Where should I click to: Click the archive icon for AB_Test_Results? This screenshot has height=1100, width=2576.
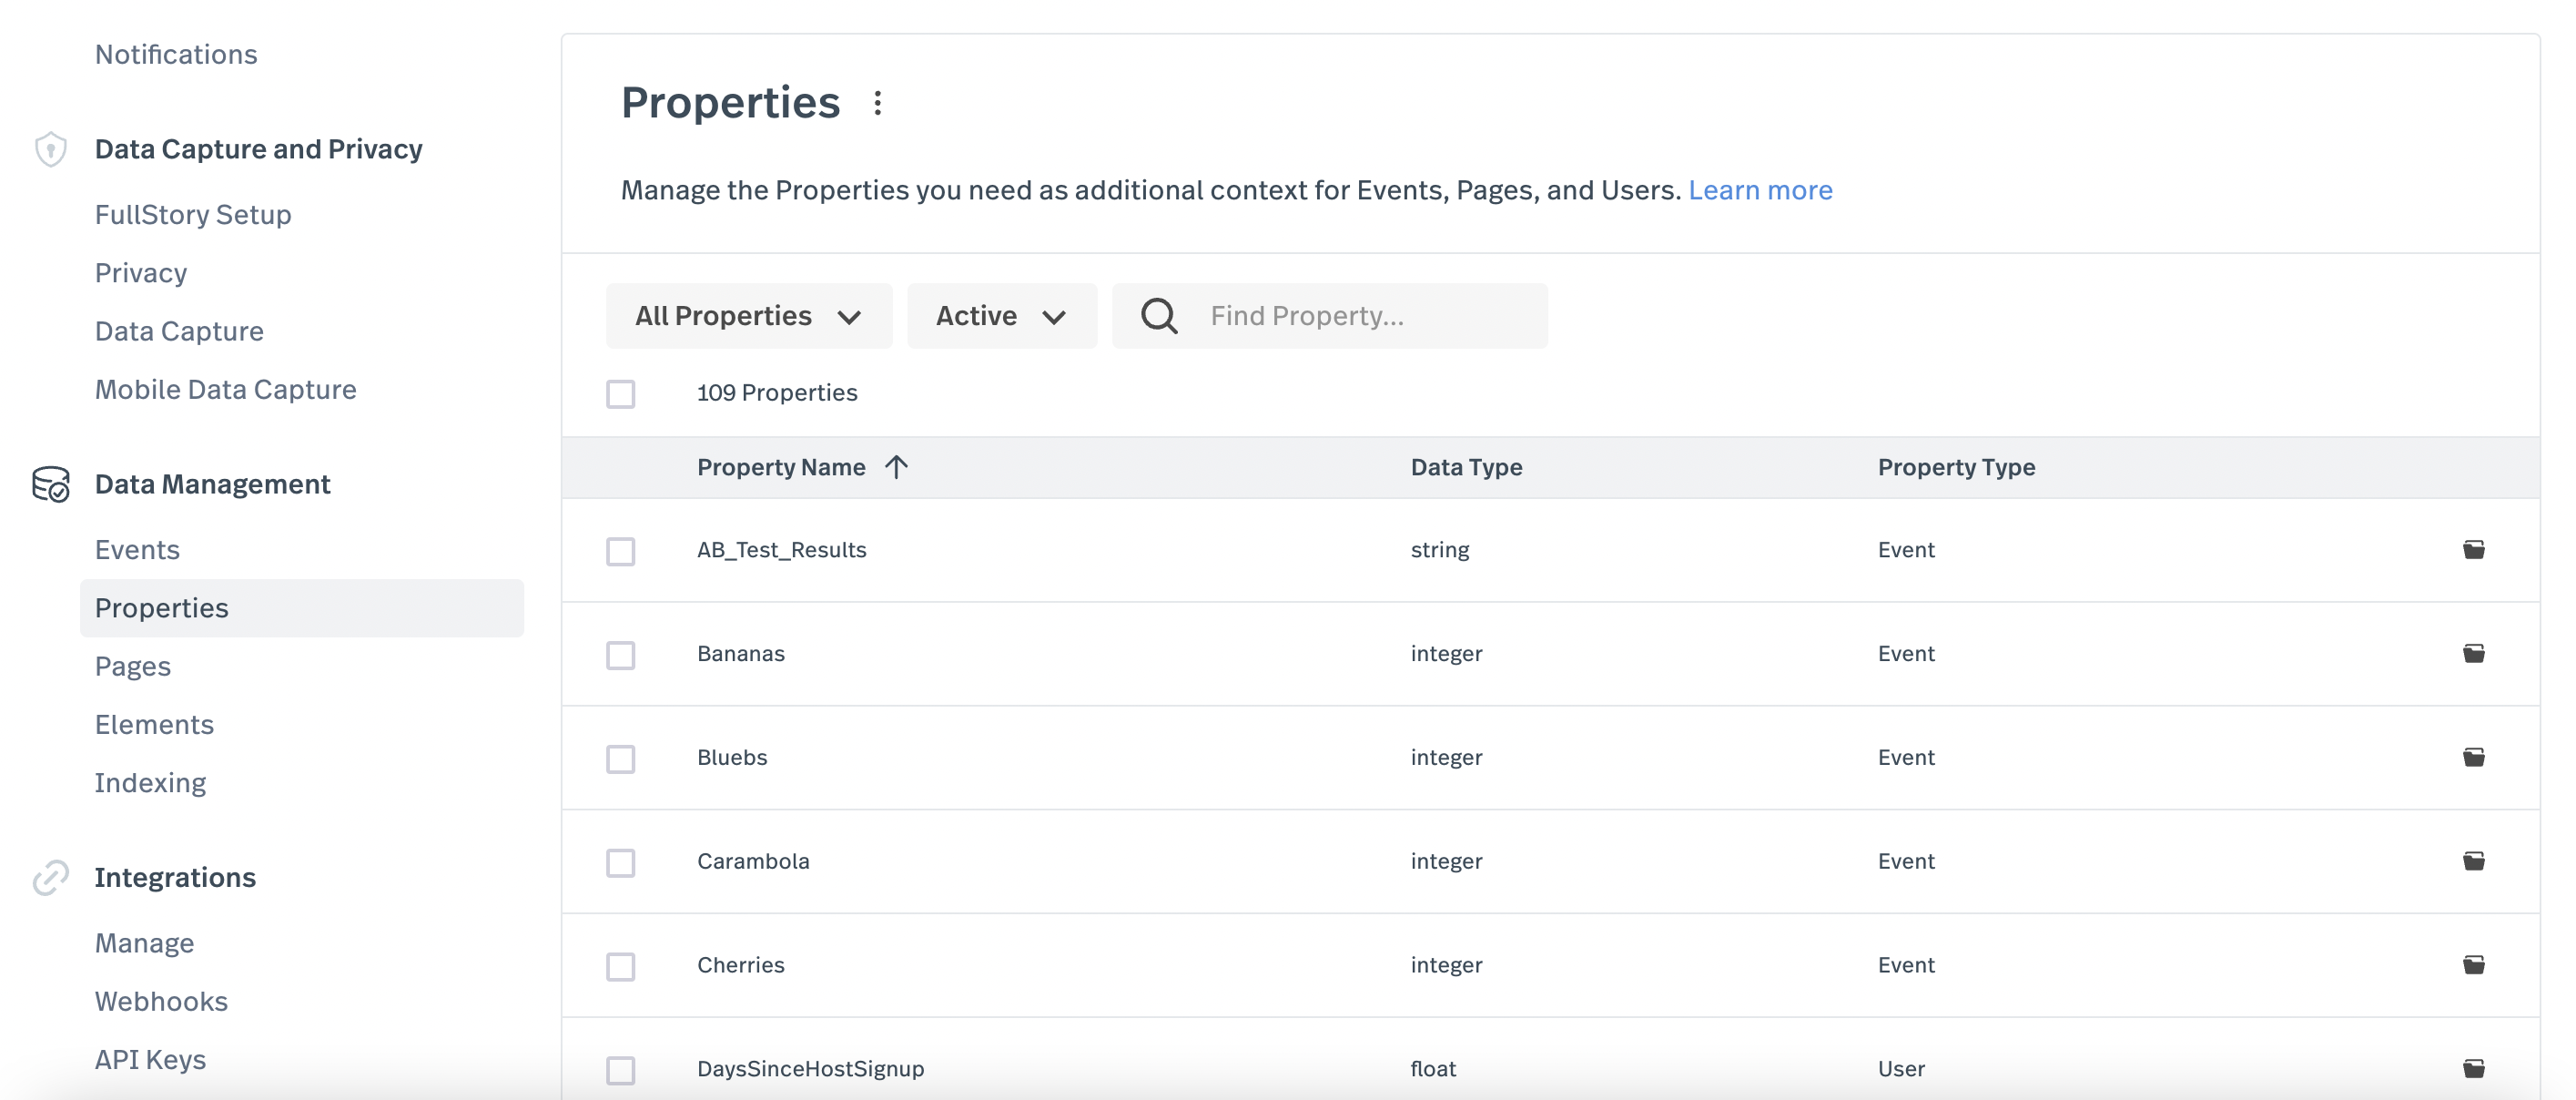coord(2473,549)
